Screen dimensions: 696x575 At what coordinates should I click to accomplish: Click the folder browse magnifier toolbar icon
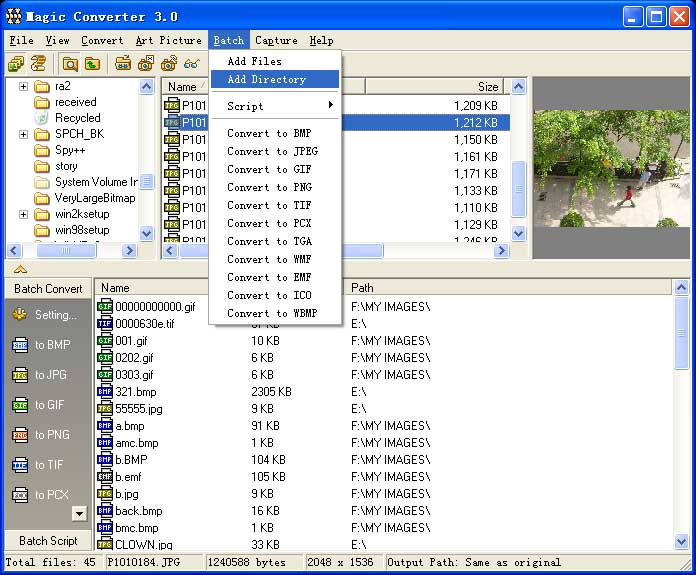coord(70,63)
